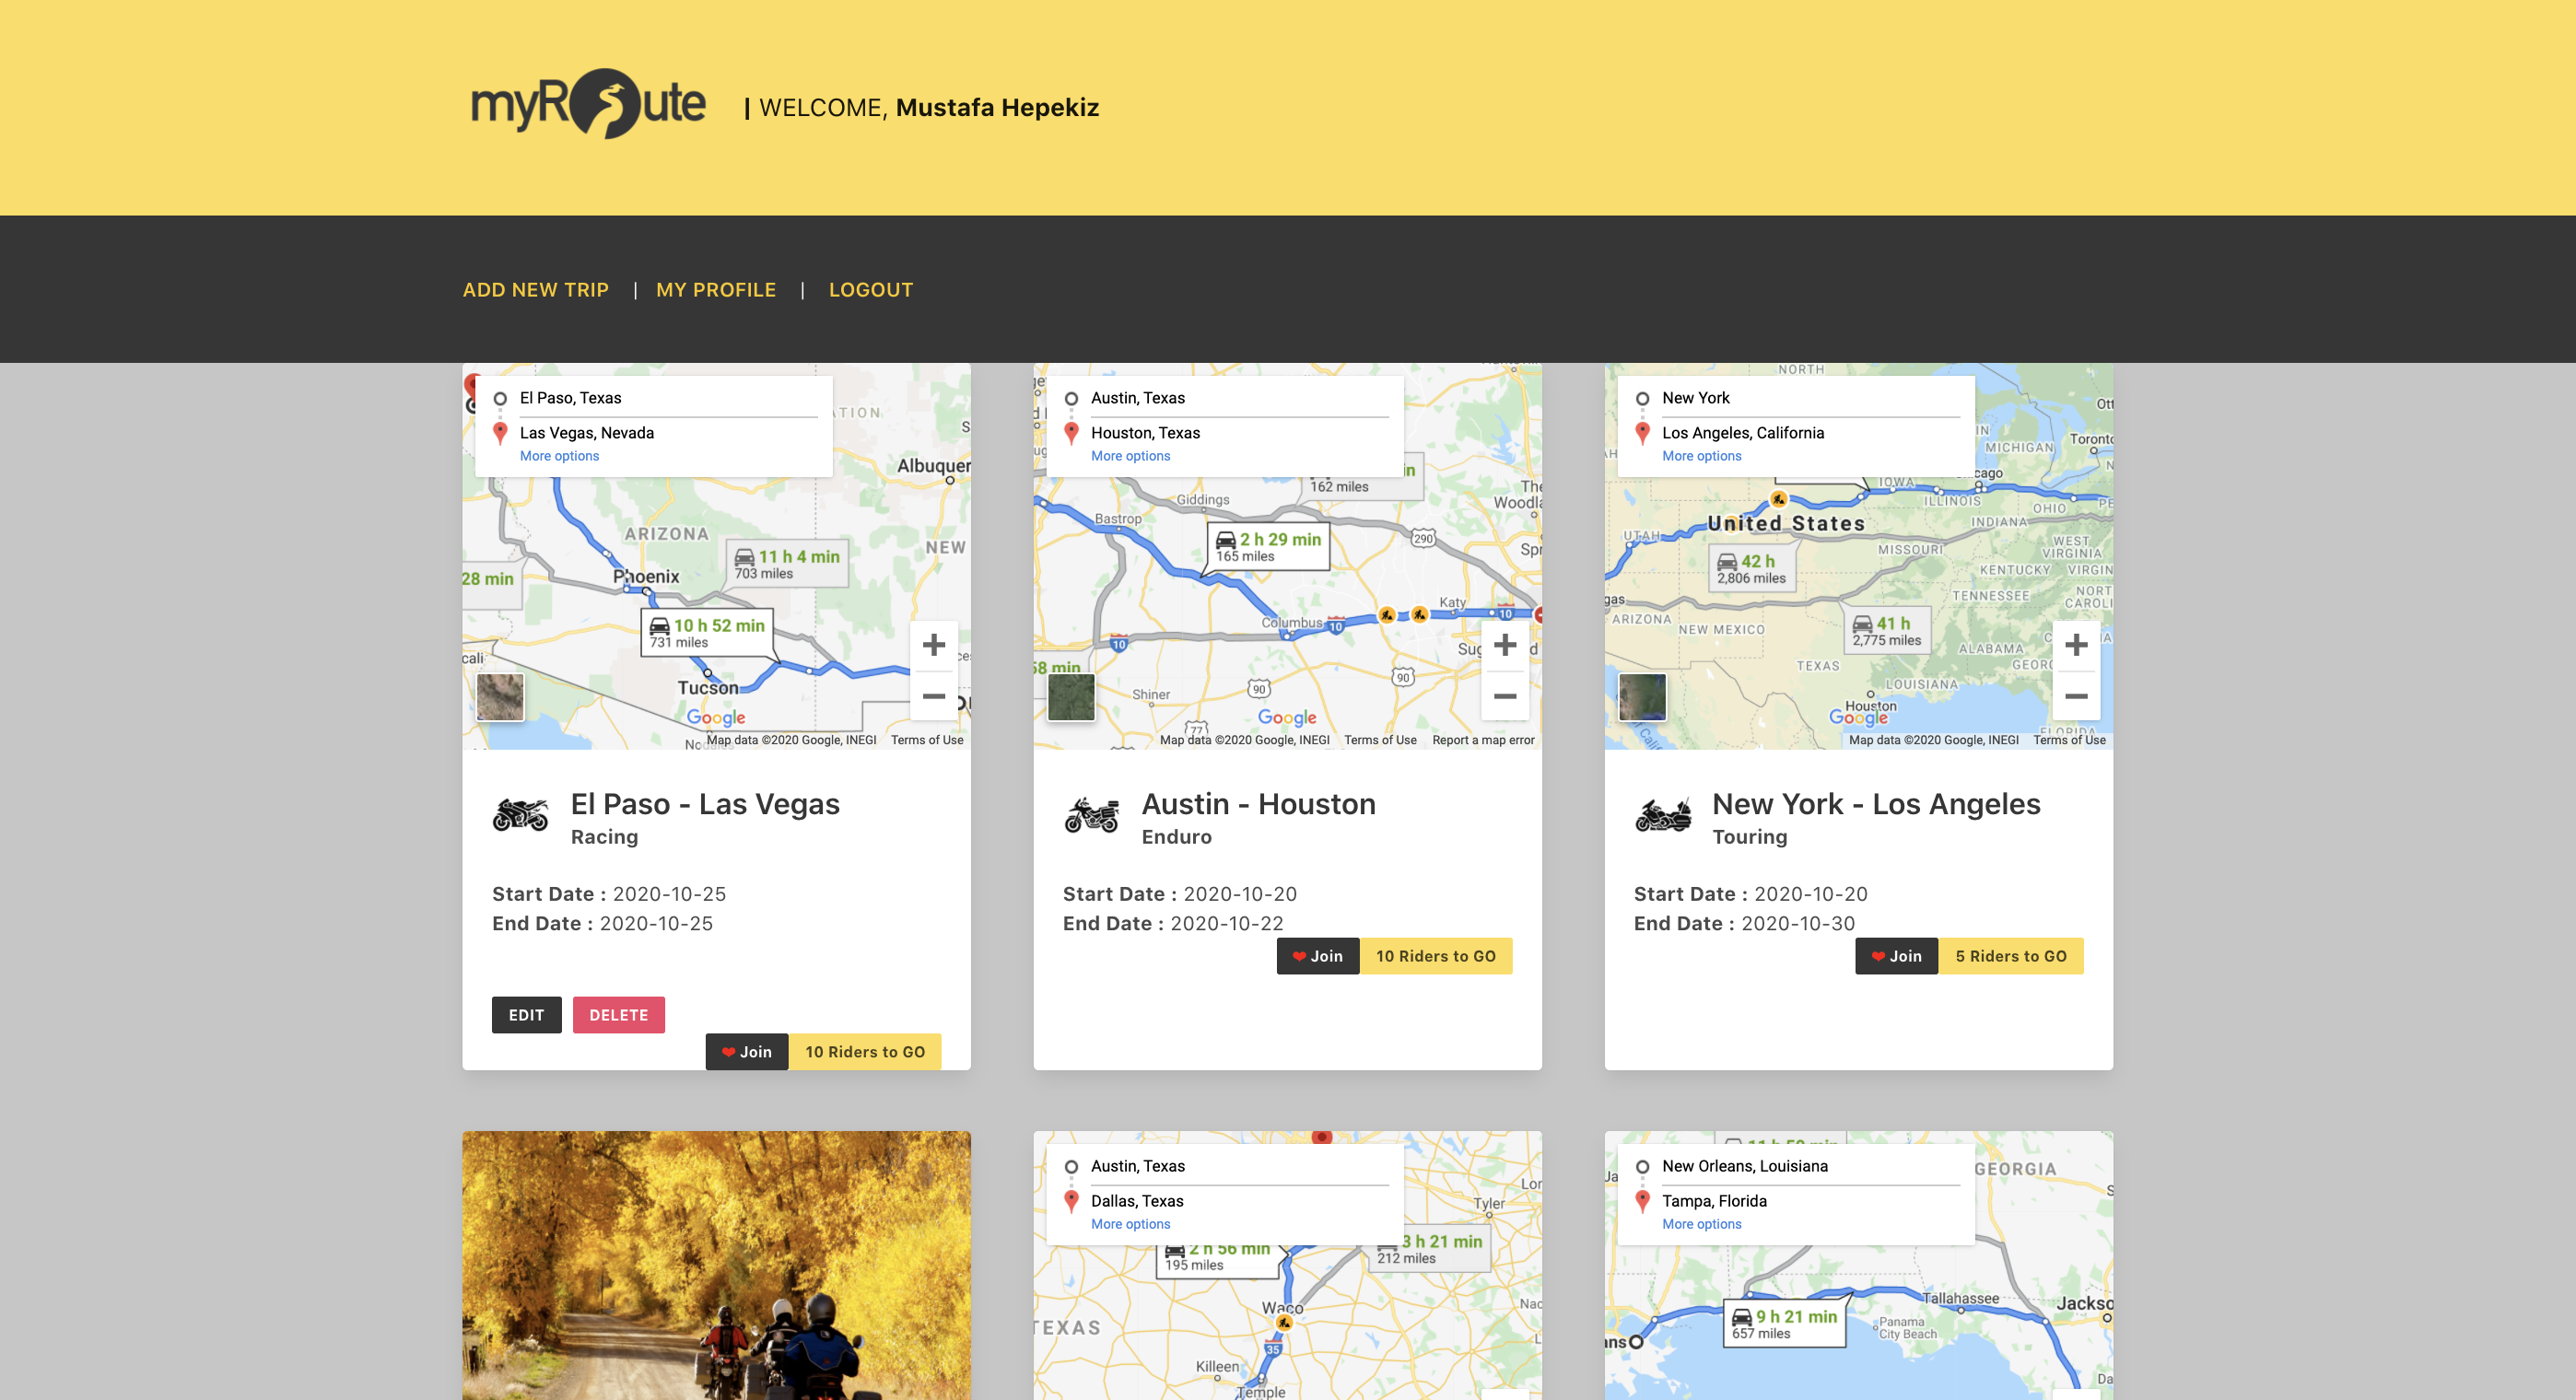
Task: Click Report a map error link
Action: [x=1483, y=740]
